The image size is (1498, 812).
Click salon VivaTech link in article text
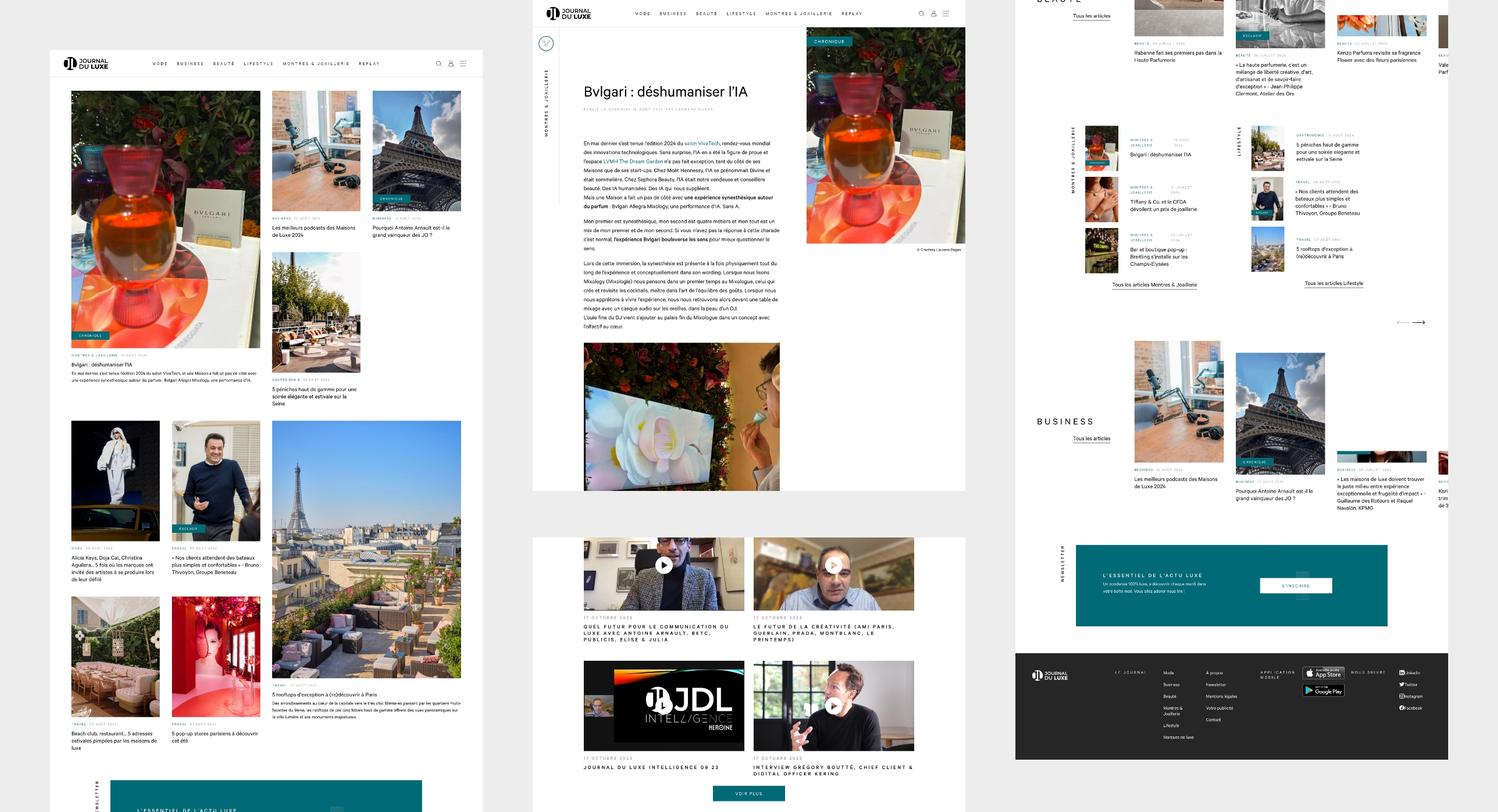click(x=701, y=144)
